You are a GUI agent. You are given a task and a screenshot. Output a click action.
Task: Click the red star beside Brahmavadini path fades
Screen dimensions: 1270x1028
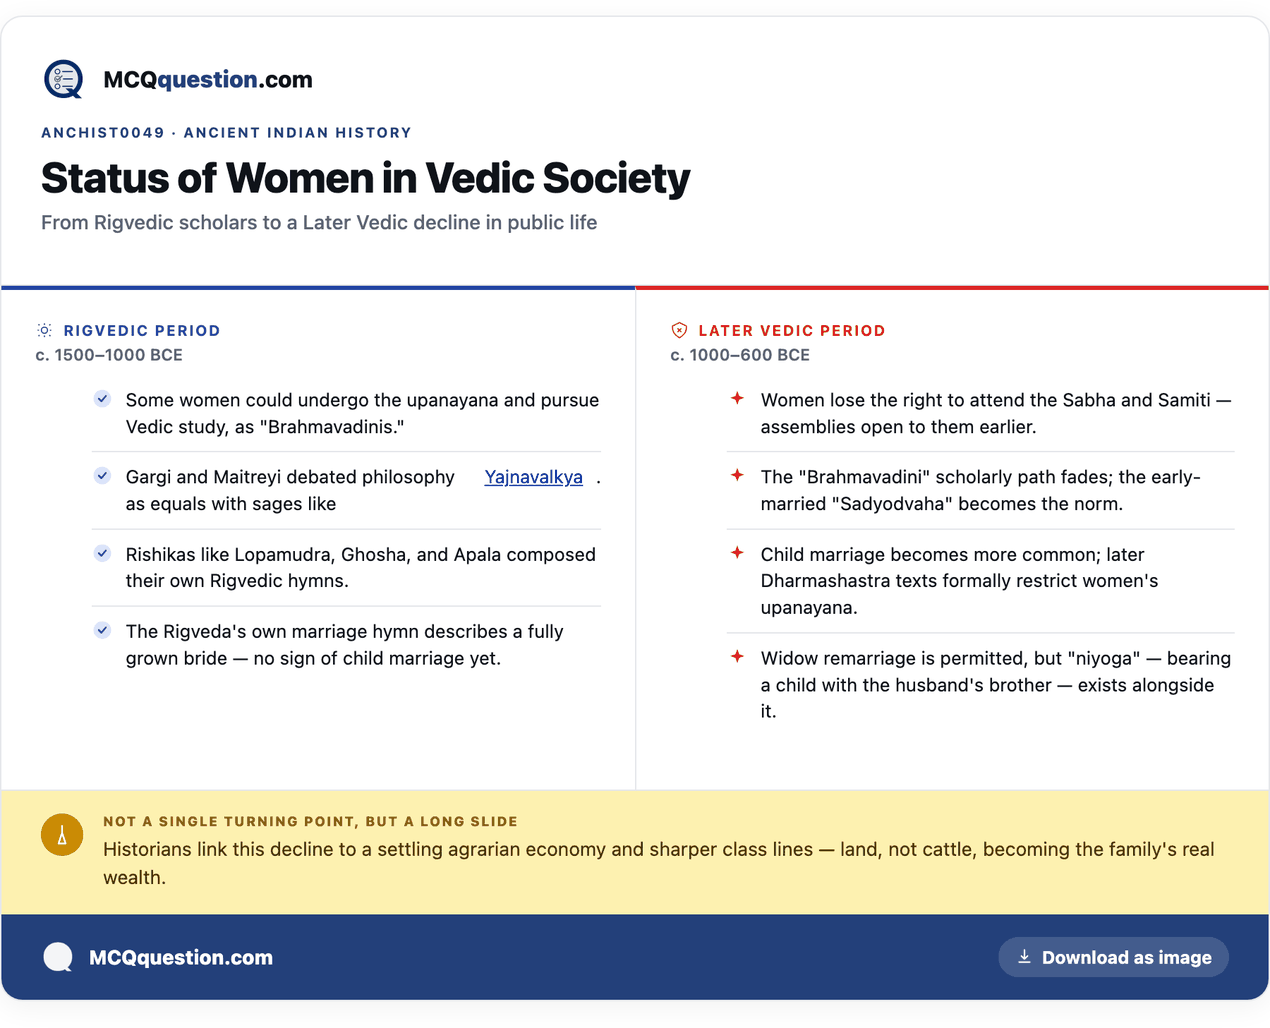737,475
